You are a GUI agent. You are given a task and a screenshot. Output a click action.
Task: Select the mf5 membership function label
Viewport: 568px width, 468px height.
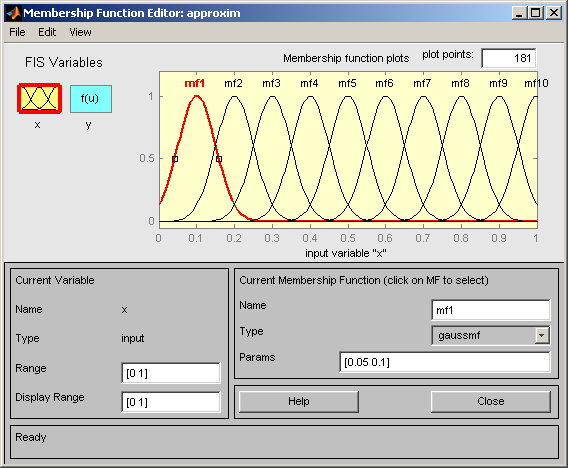[x=347, y=83]
